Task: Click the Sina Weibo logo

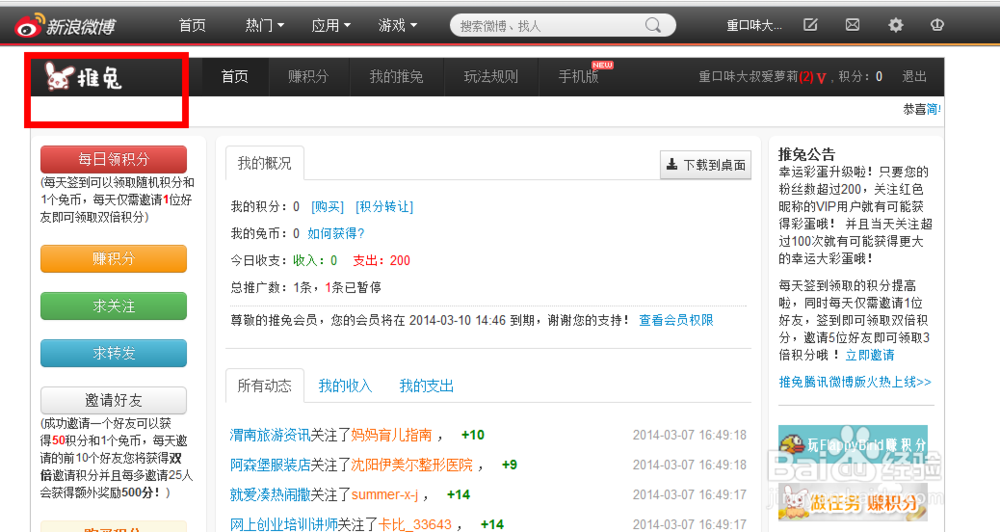Action: (x=65, y=26)
